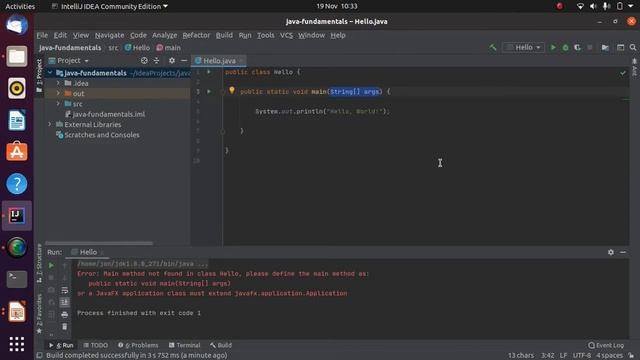Open the Project view selector dropdown
The height and width of the screenshot is (360, 640).
tap(69, 60)
